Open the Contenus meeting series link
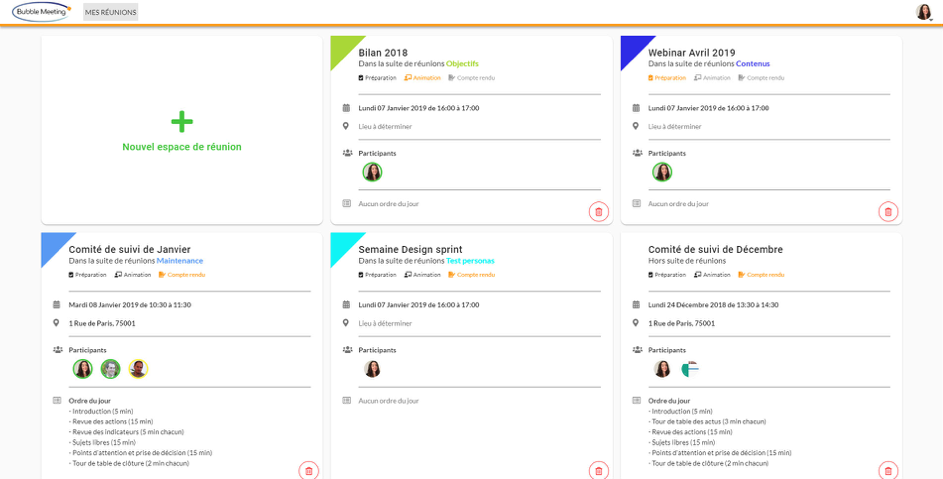Viewport: 943px width, 479px height. pyautogui.click(x=752, y=64)
